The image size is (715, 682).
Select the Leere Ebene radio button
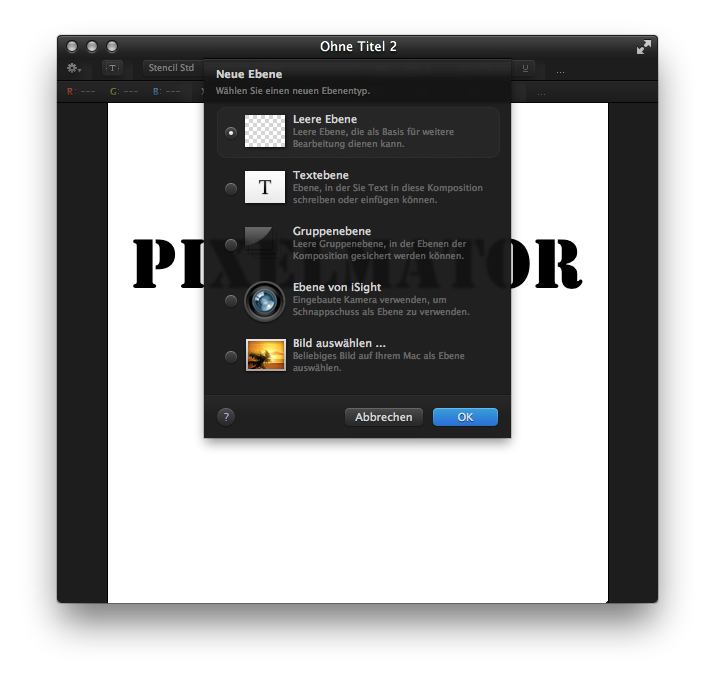[x=231, y=132]
